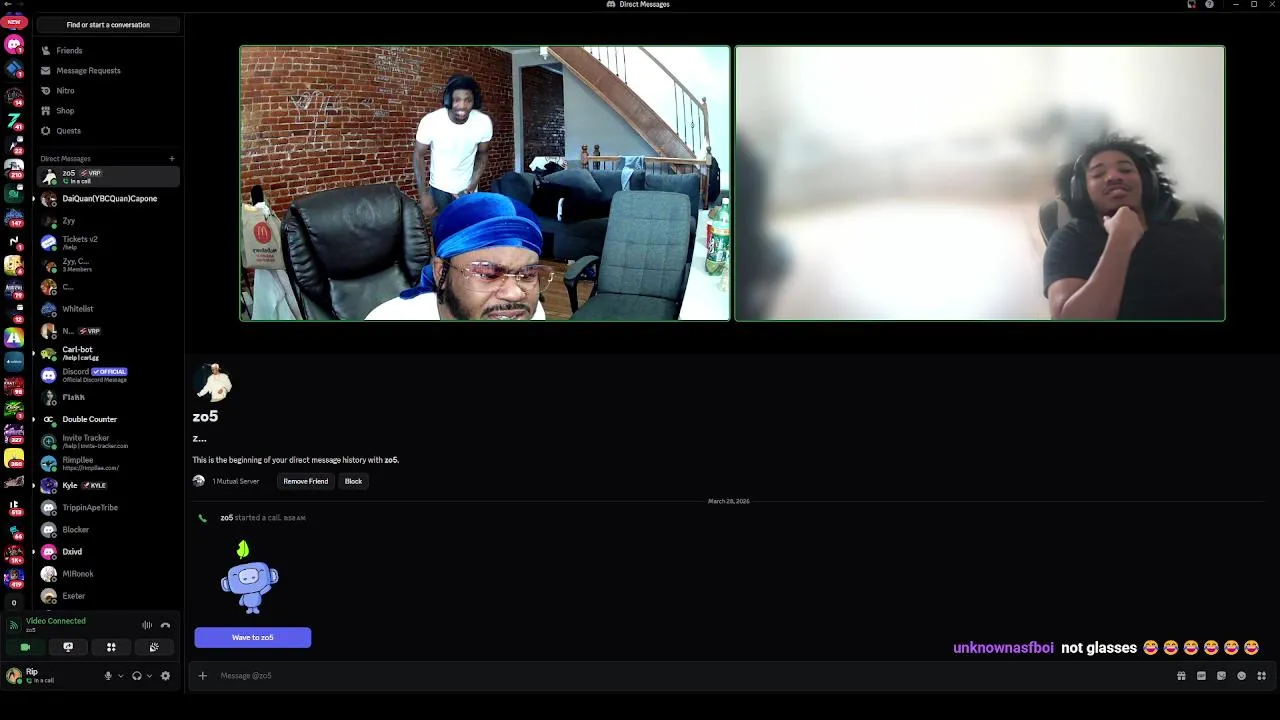Screen dimensions: 1280x720
Task: Open Nitro page
Action: click(108, 90)
